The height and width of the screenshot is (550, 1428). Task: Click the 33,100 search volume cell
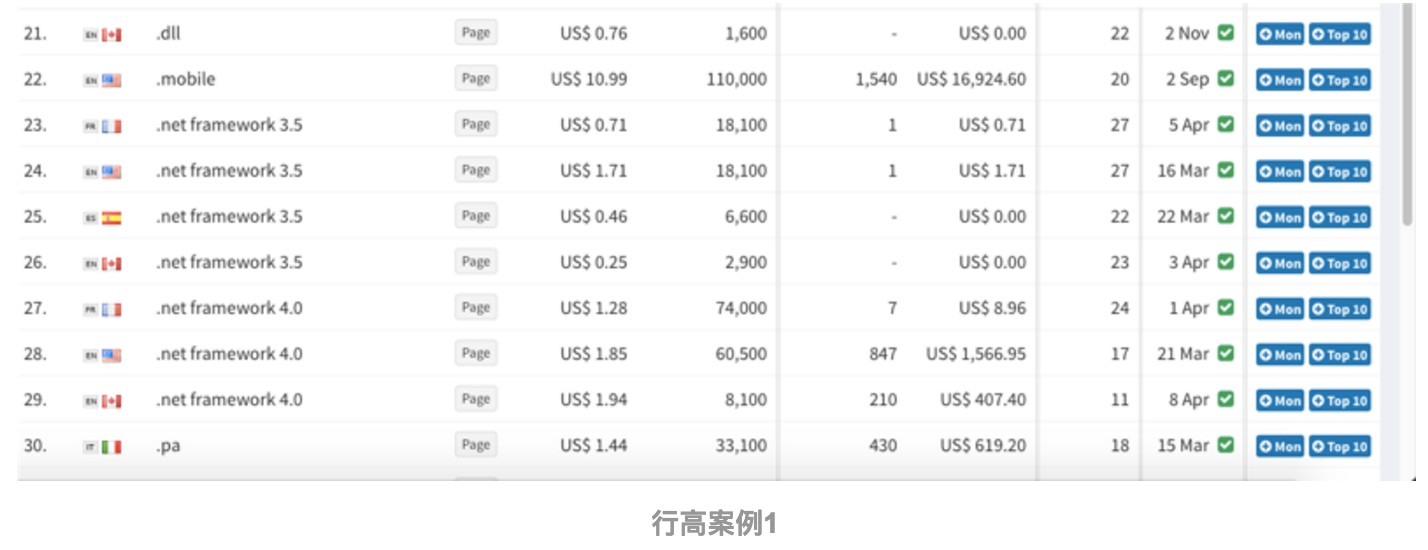pyautogui.click(x=741, y=445)
